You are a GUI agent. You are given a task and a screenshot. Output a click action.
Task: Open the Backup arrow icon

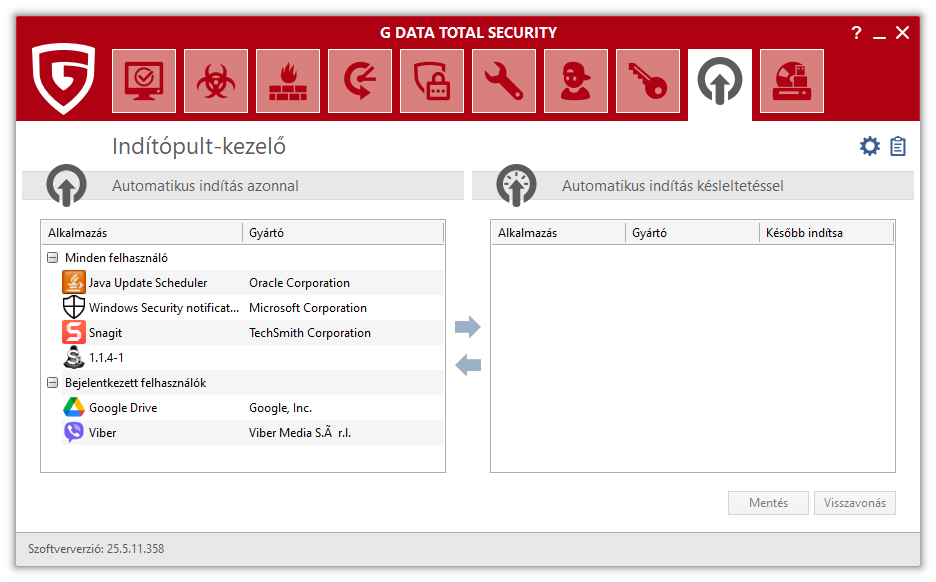point(360,81)
